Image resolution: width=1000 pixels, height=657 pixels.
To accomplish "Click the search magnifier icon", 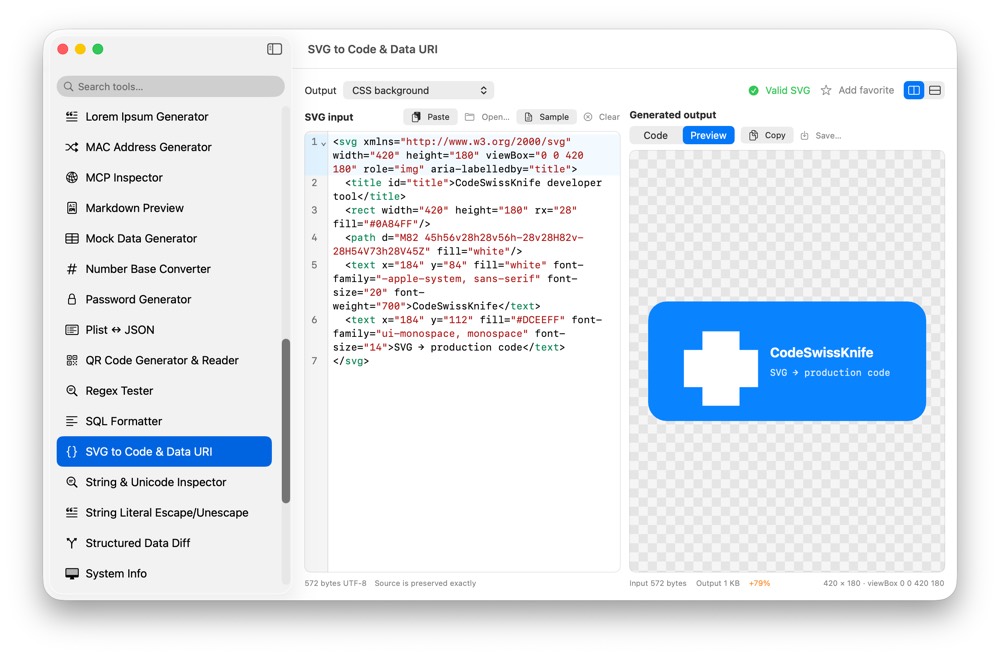I will [x=68, y=87].
